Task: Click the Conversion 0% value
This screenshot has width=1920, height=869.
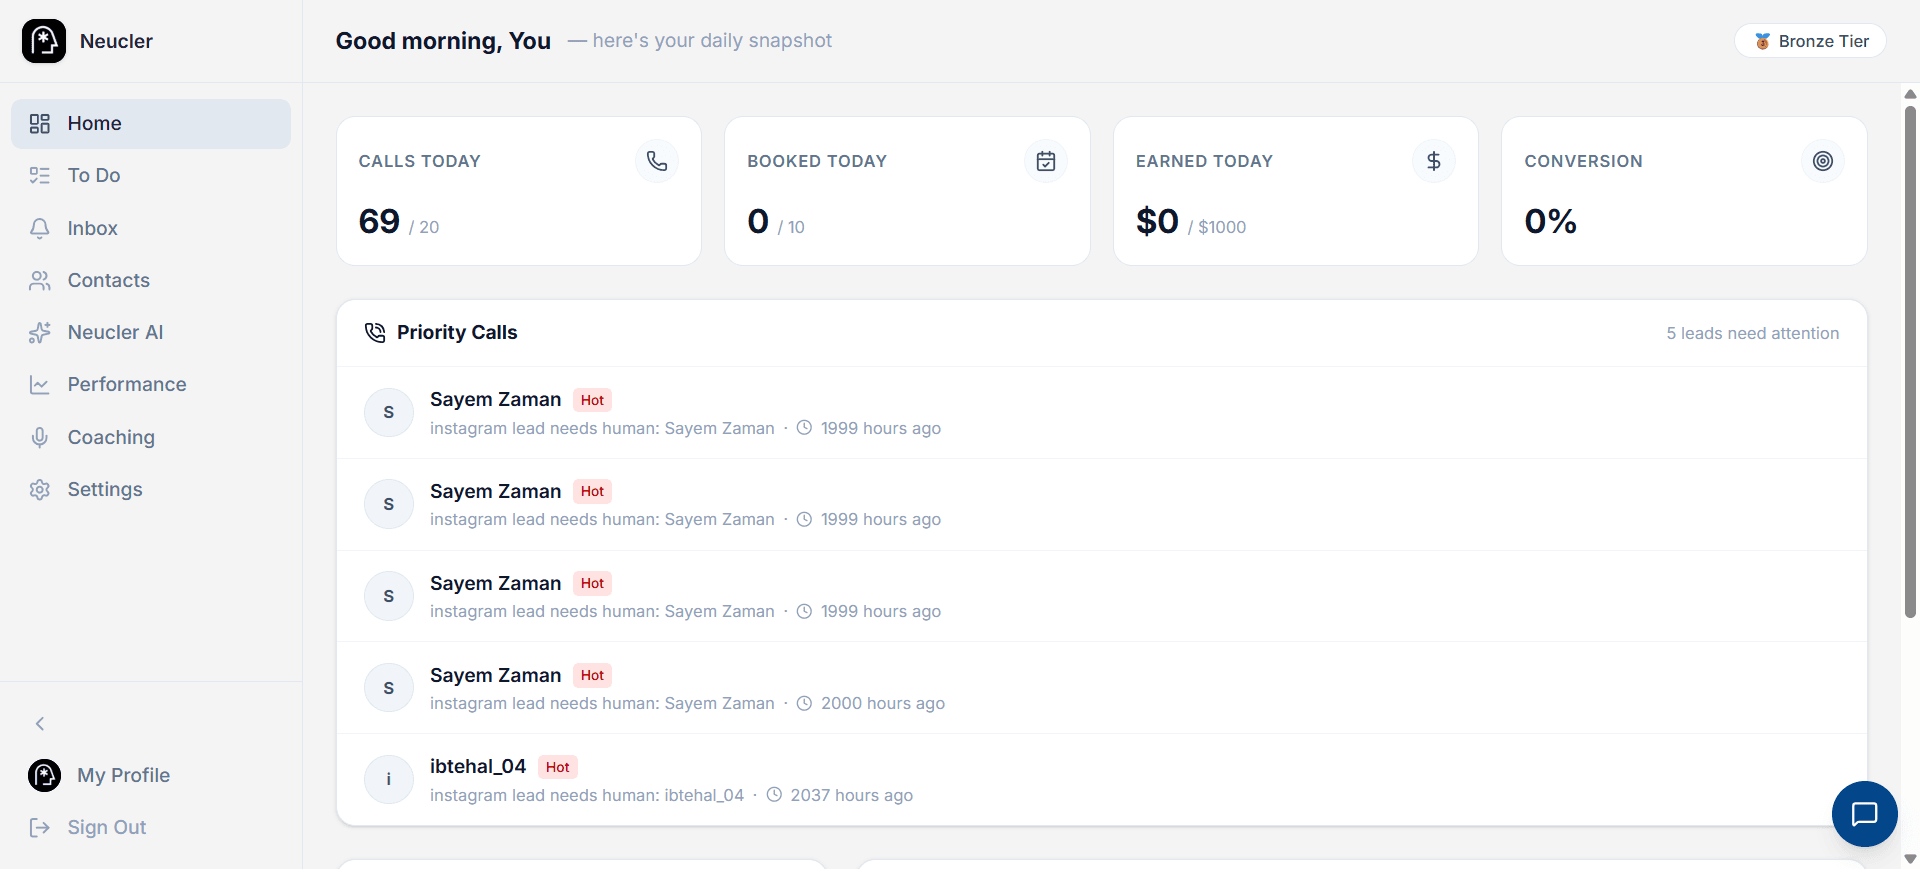Action: click(x=1550, y=221)
